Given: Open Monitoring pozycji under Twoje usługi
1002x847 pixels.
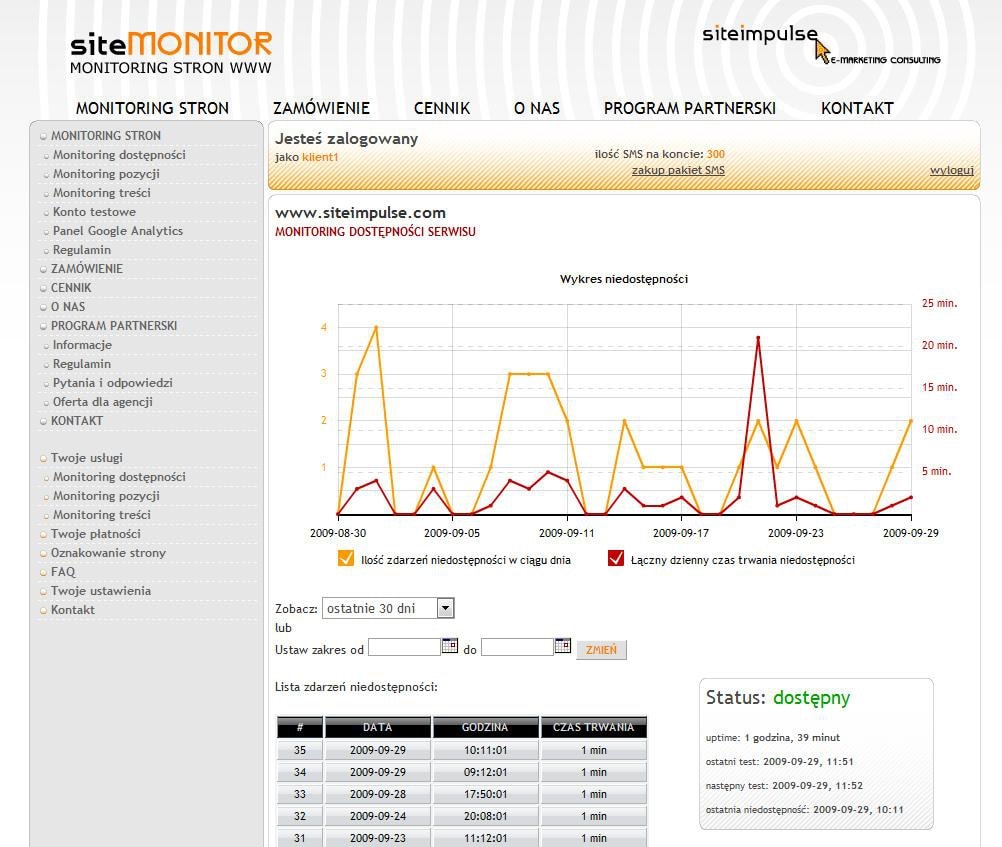Looking at the screenshot, I should (106, 496).
